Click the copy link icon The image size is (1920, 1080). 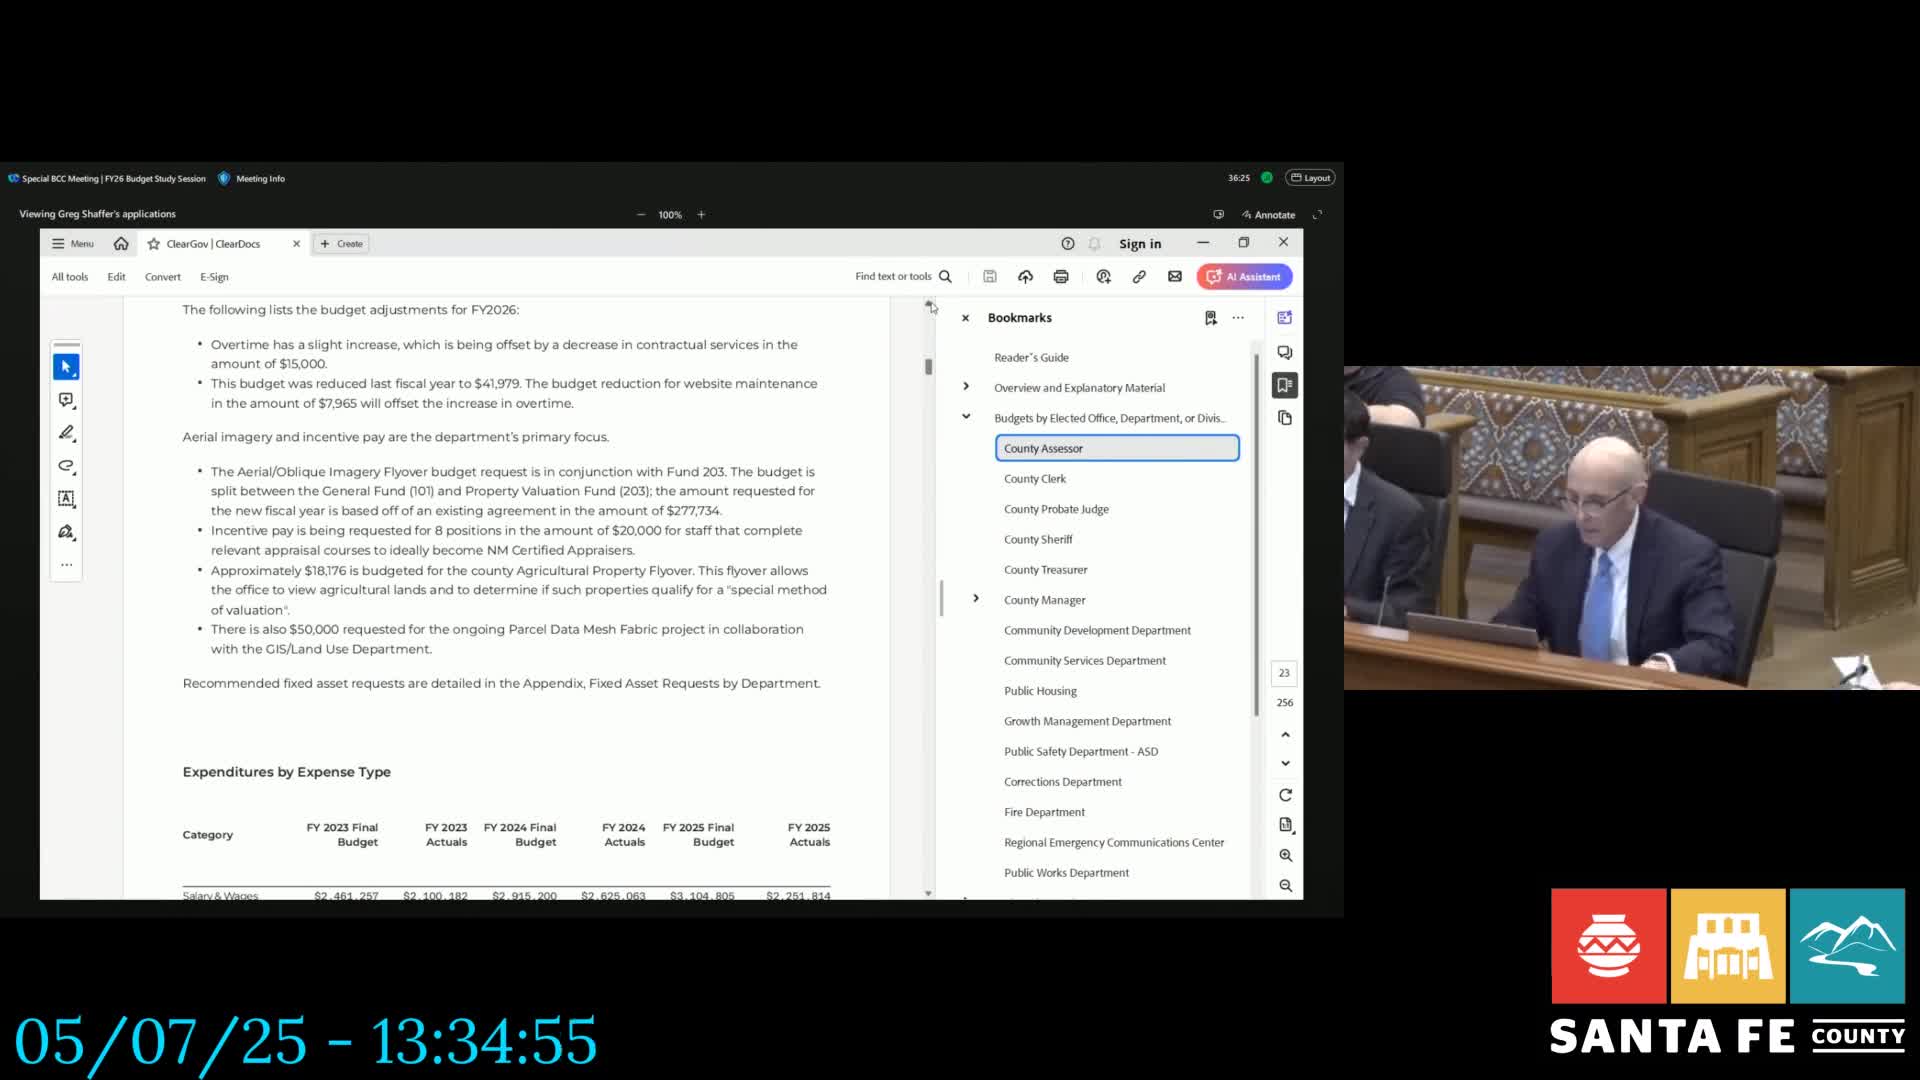(1139, 277)
